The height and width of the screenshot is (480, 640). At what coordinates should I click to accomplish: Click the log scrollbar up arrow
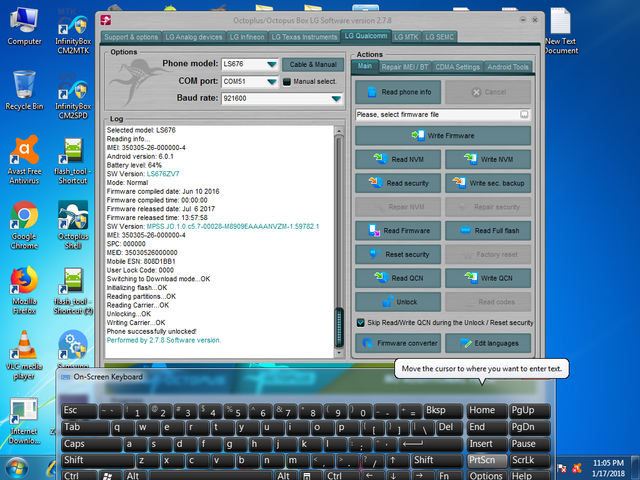tap(338, 131)
